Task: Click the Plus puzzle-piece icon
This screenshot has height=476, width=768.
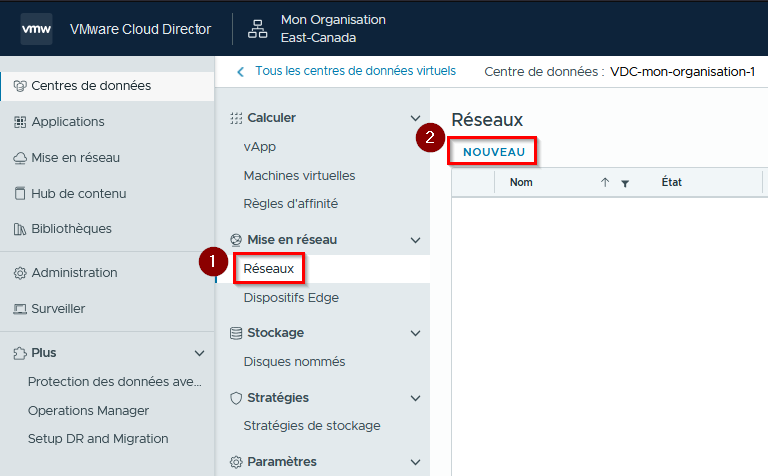Action: coord(20,353)
